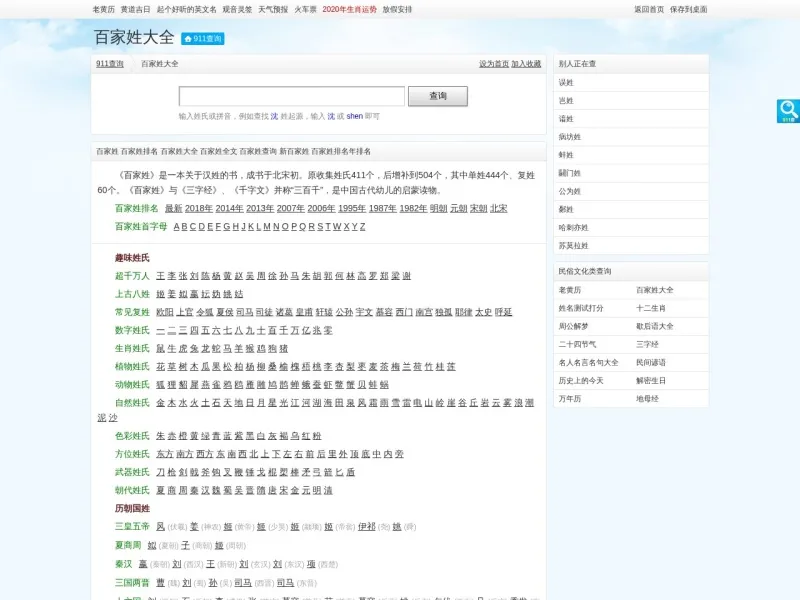800x600 pixels.
Task: Click surname 粉 in 色彩姓氏 row
Action: pos(317,436)
